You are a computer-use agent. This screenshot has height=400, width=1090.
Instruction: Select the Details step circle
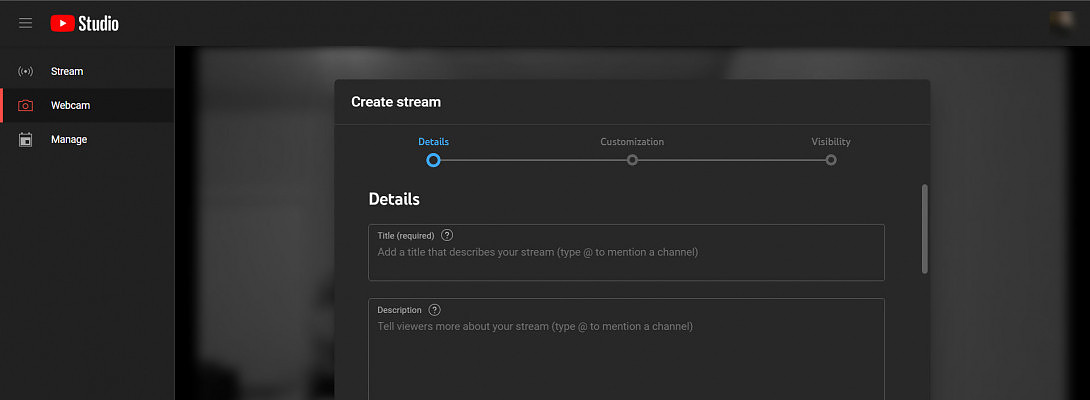(433, 160)
